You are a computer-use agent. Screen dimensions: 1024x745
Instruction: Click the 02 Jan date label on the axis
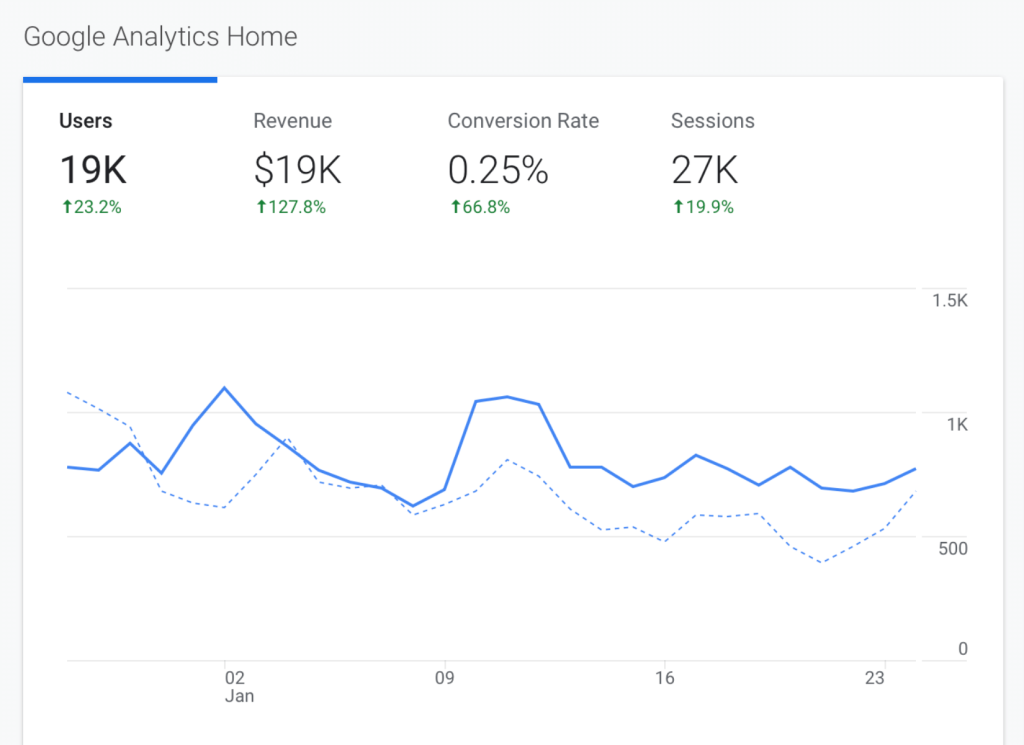pyautogui.click(x=239, y=686)
